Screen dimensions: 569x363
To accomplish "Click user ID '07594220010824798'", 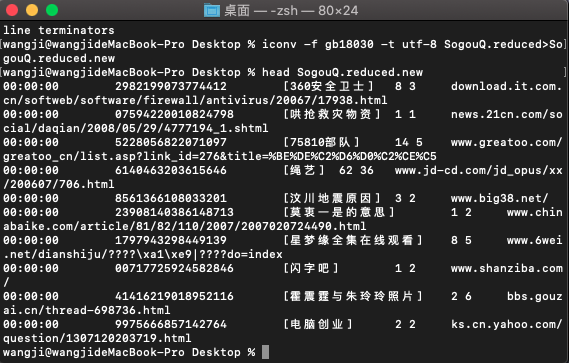I will click(x=174, y=114).
